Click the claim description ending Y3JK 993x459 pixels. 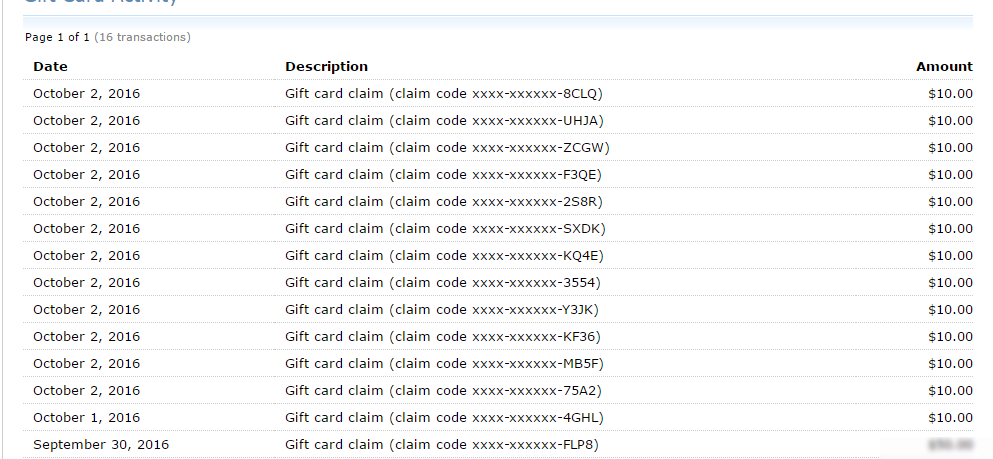point(442,310)
